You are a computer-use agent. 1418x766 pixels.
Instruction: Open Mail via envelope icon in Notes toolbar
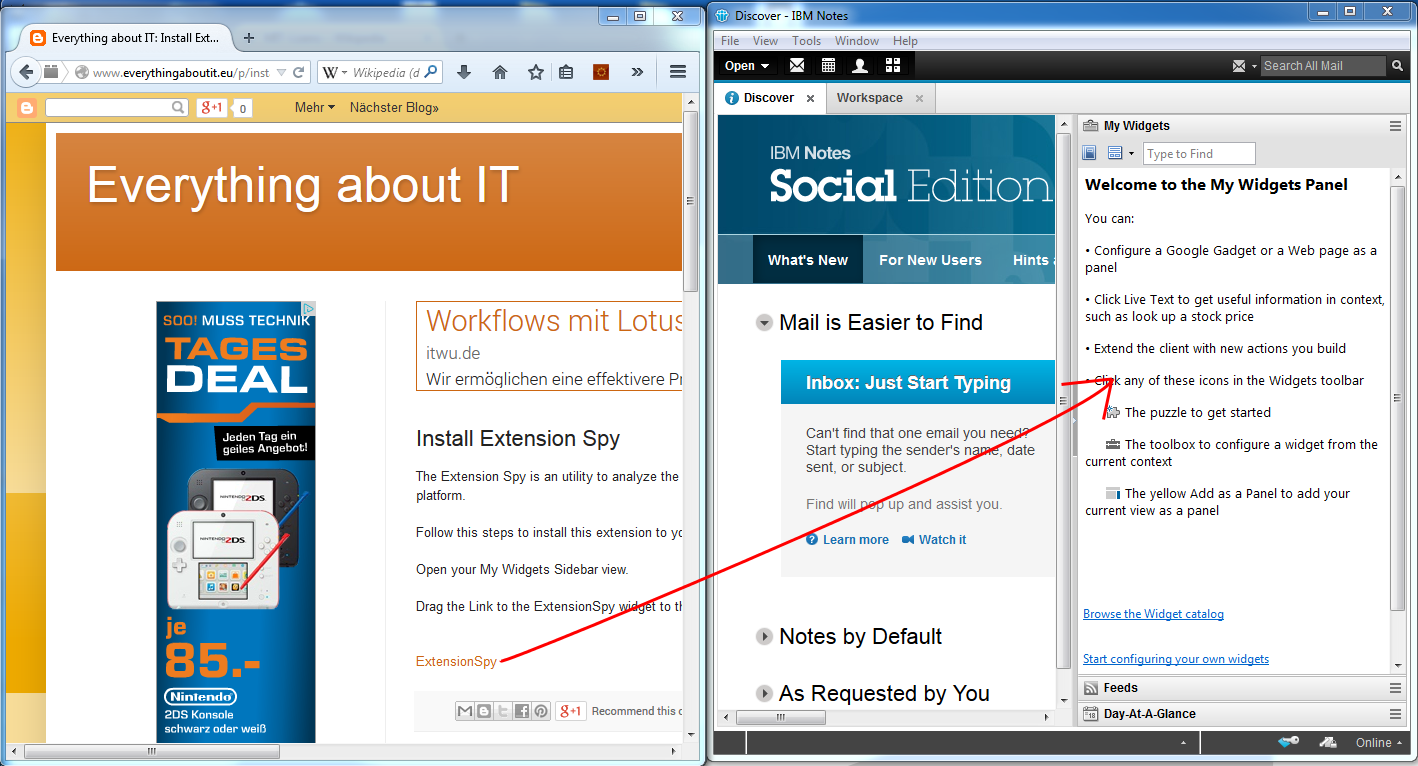tap(797, 66)
